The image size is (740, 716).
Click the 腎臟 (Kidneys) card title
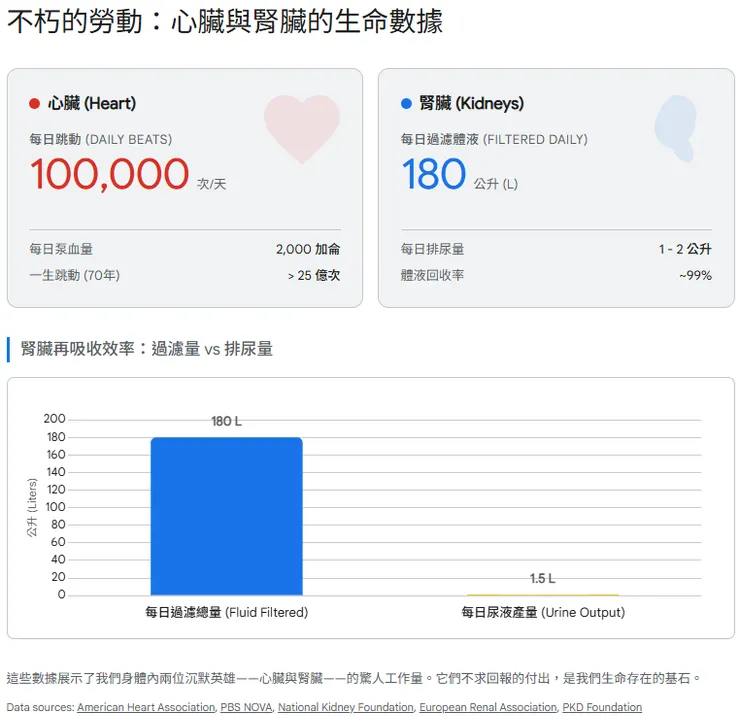click(471, 103)
